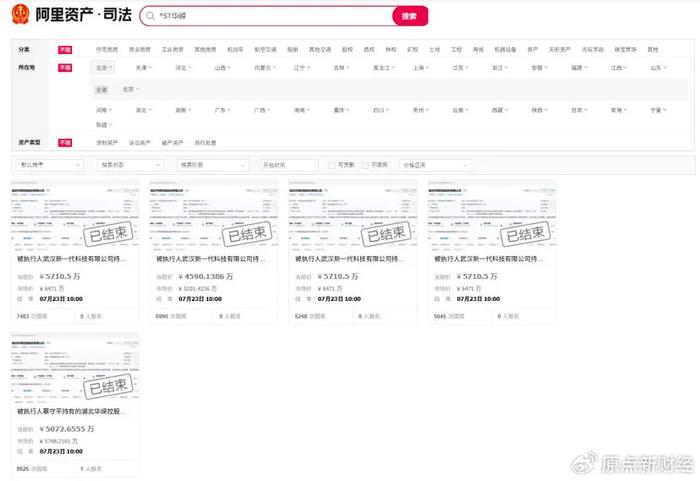Open the 拍卖阶段 dropdown
700x481 pixels.
(x=212, y=165)
